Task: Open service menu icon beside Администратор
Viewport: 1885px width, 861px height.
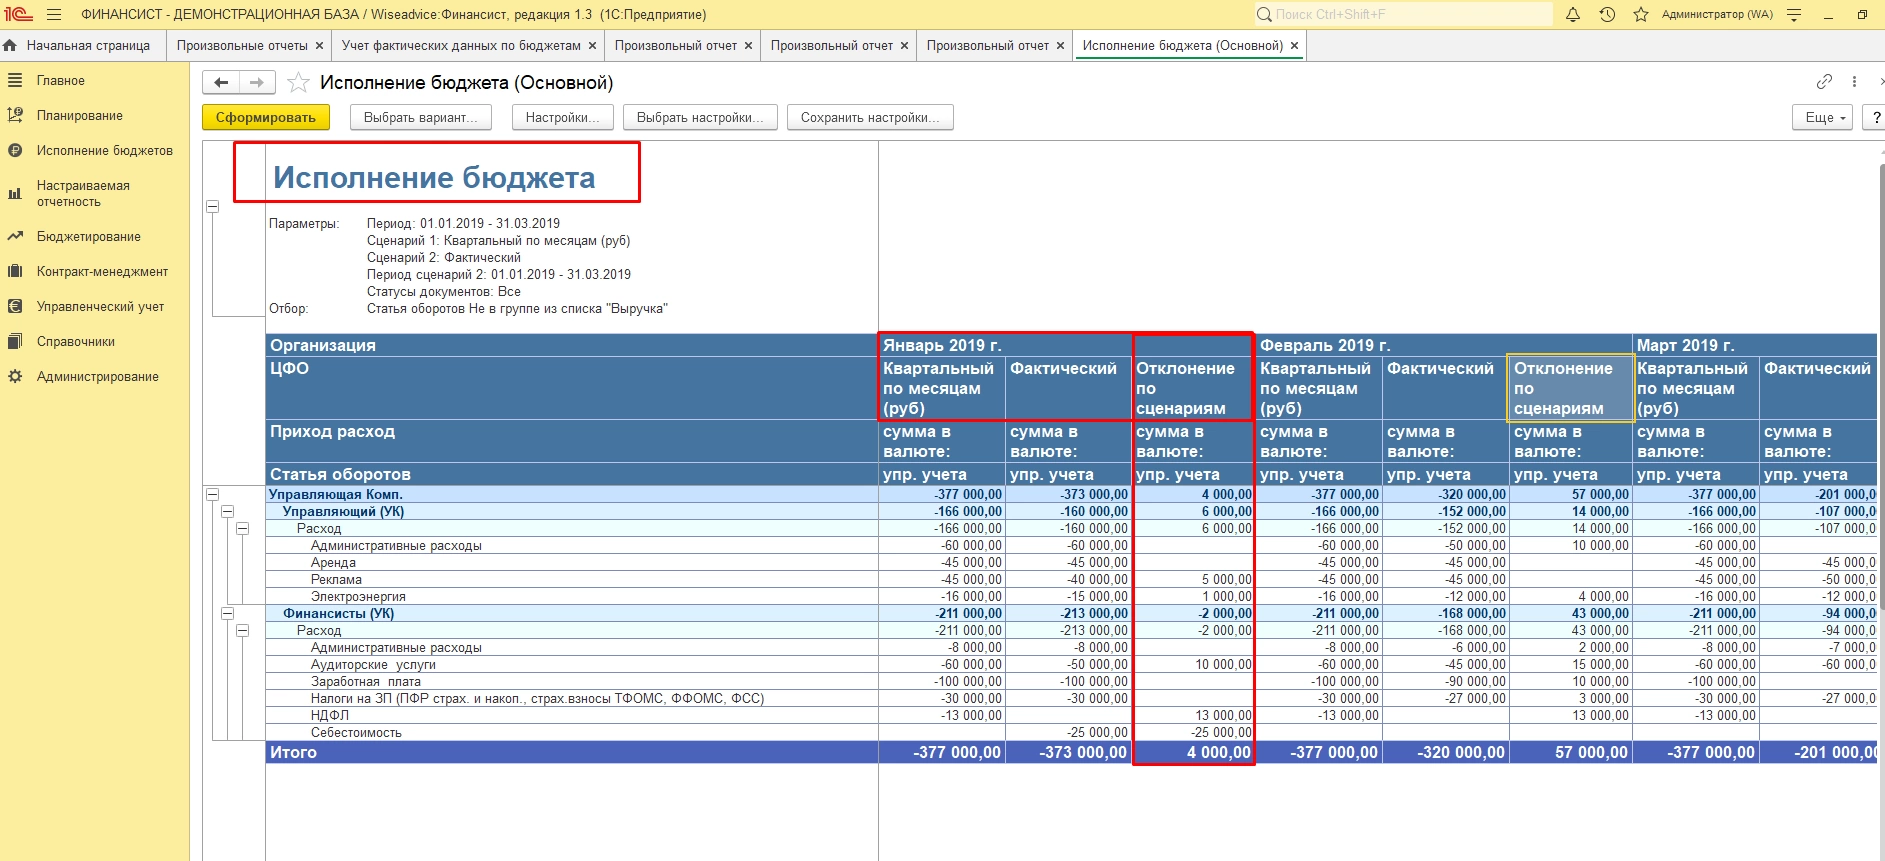Action: pyautogui.click(x=1794, y=15)
